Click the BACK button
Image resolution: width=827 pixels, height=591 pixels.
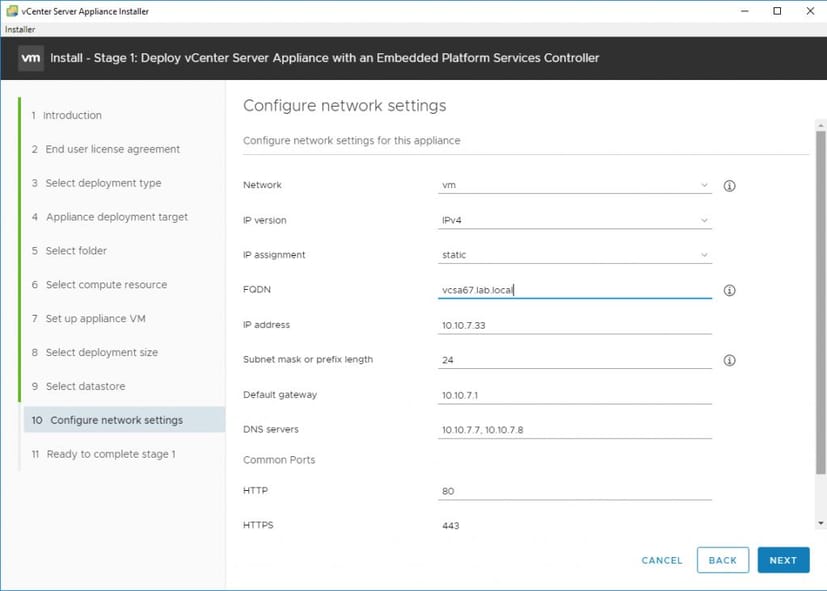[x=722, y=560]
